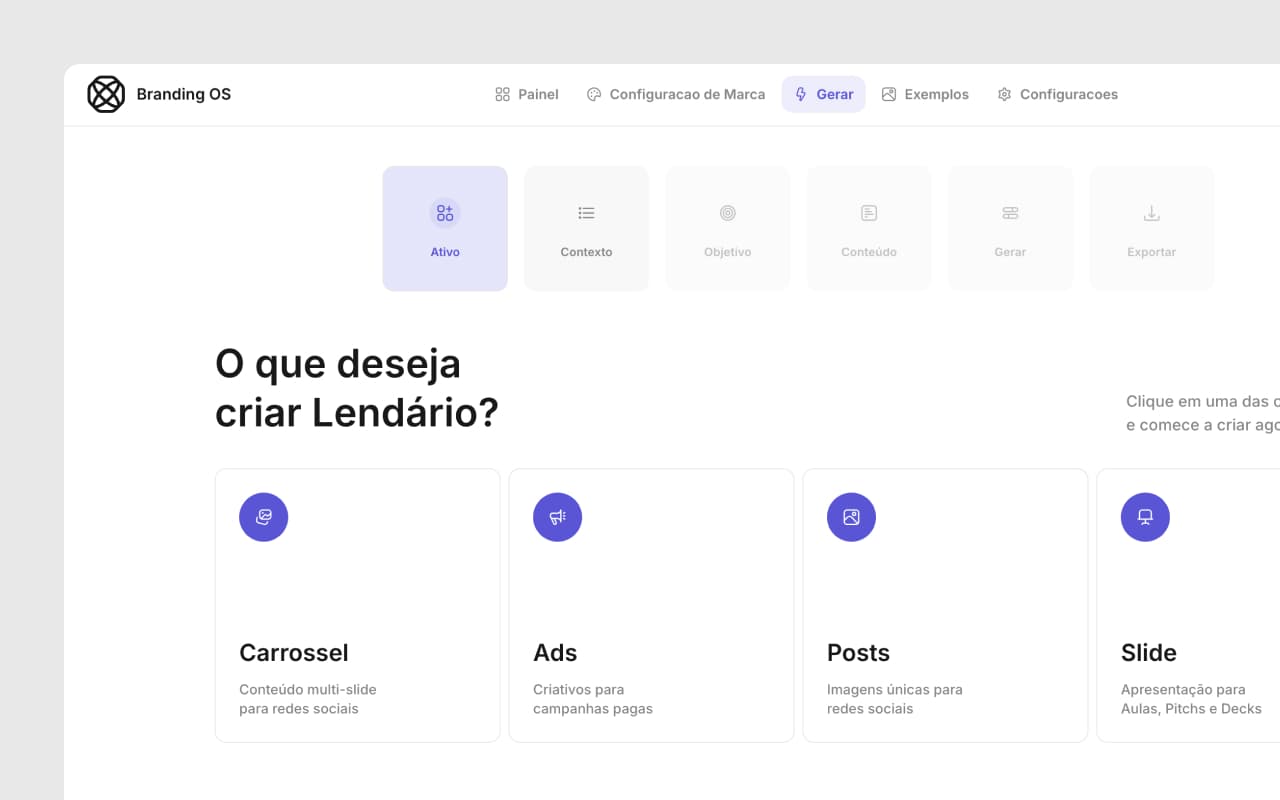Click the Branding OS logo icon
The image size is (1280, 800).
pos(106,94)
